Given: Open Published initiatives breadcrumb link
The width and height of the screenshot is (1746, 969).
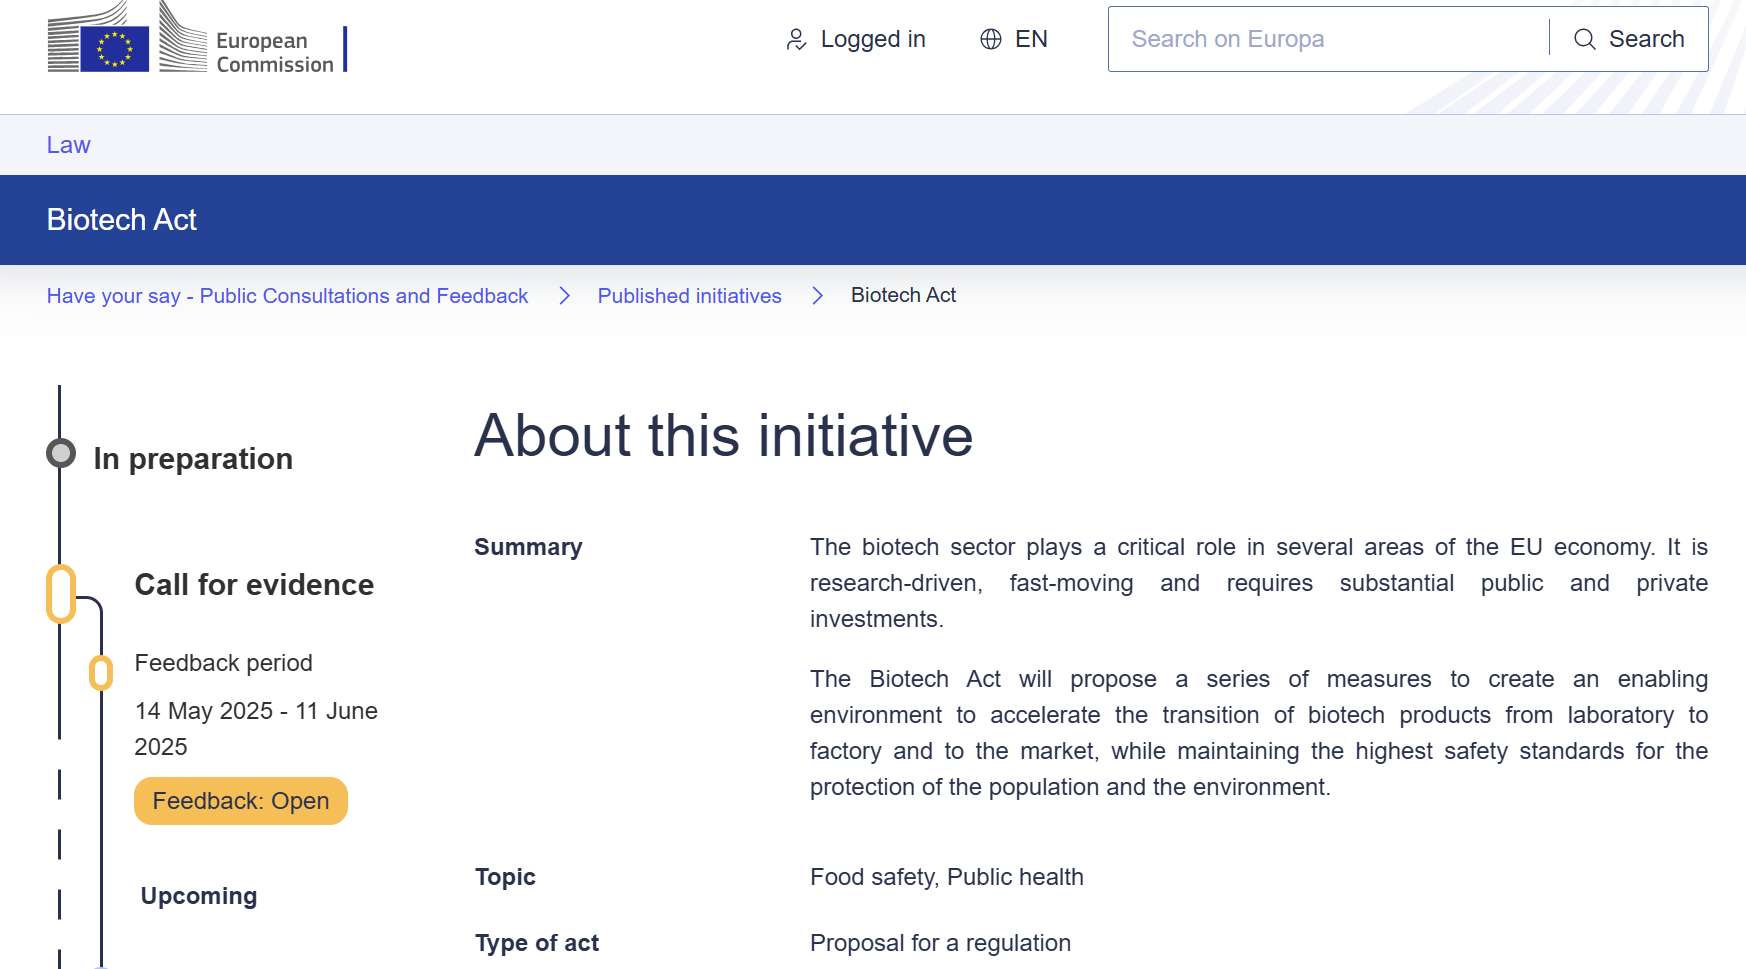Looking at the screenshot, I should coord(690,296).
